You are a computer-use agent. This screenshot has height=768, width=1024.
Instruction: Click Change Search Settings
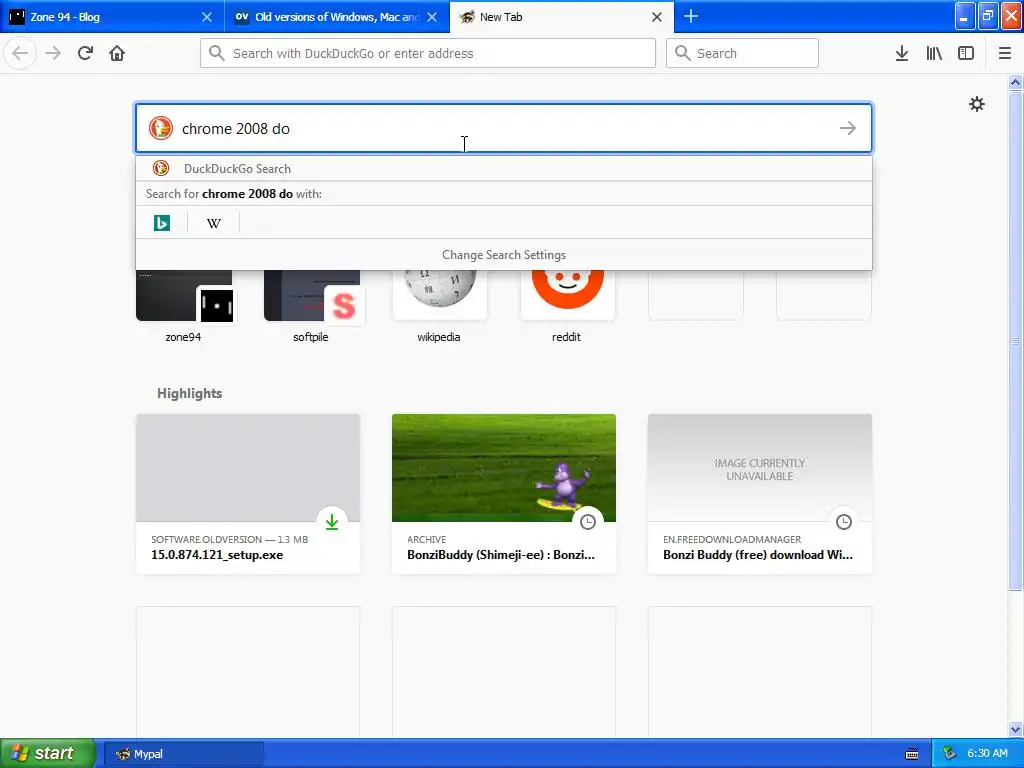coord(504,255)
